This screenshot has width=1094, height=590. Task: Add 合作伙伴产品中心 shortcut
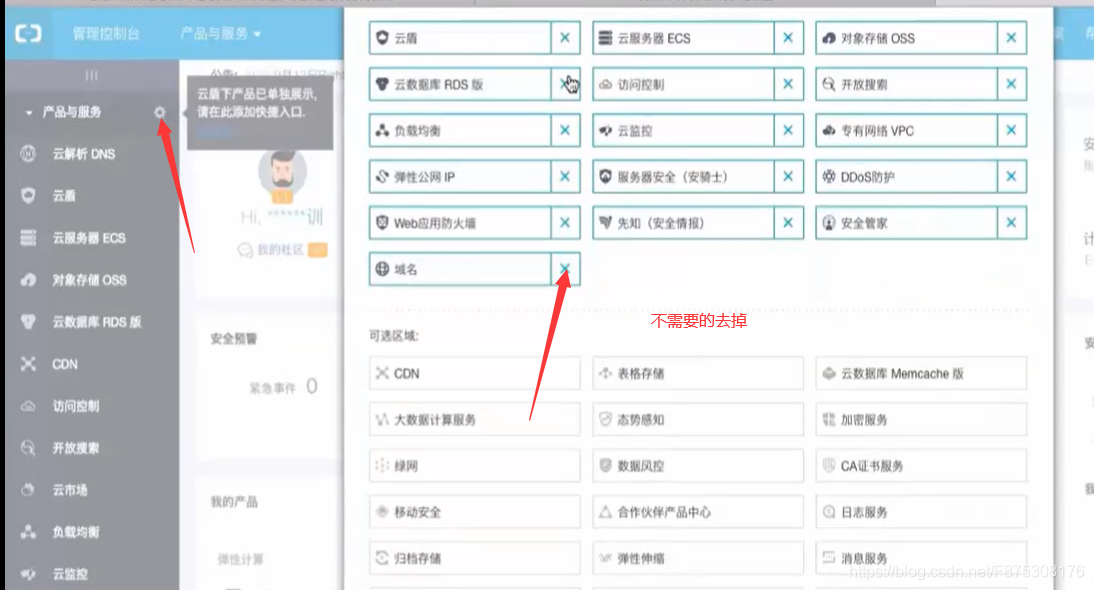[x=698, y=512]
